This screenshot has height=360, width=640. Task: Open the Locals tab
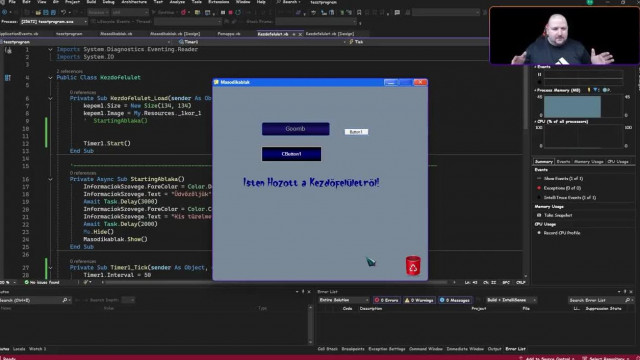coord(19,349)
